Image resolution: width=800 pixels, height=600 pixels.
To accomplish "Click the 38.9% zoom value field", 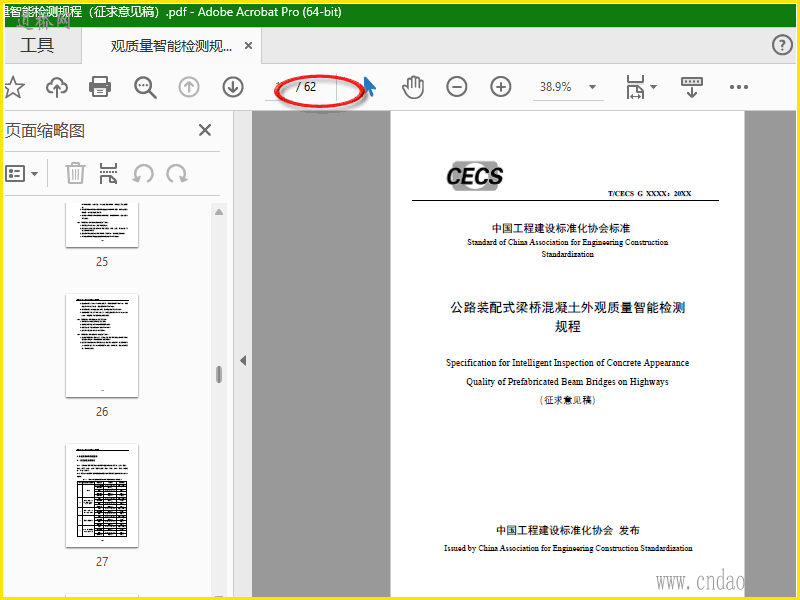I will tap(556, 87).
